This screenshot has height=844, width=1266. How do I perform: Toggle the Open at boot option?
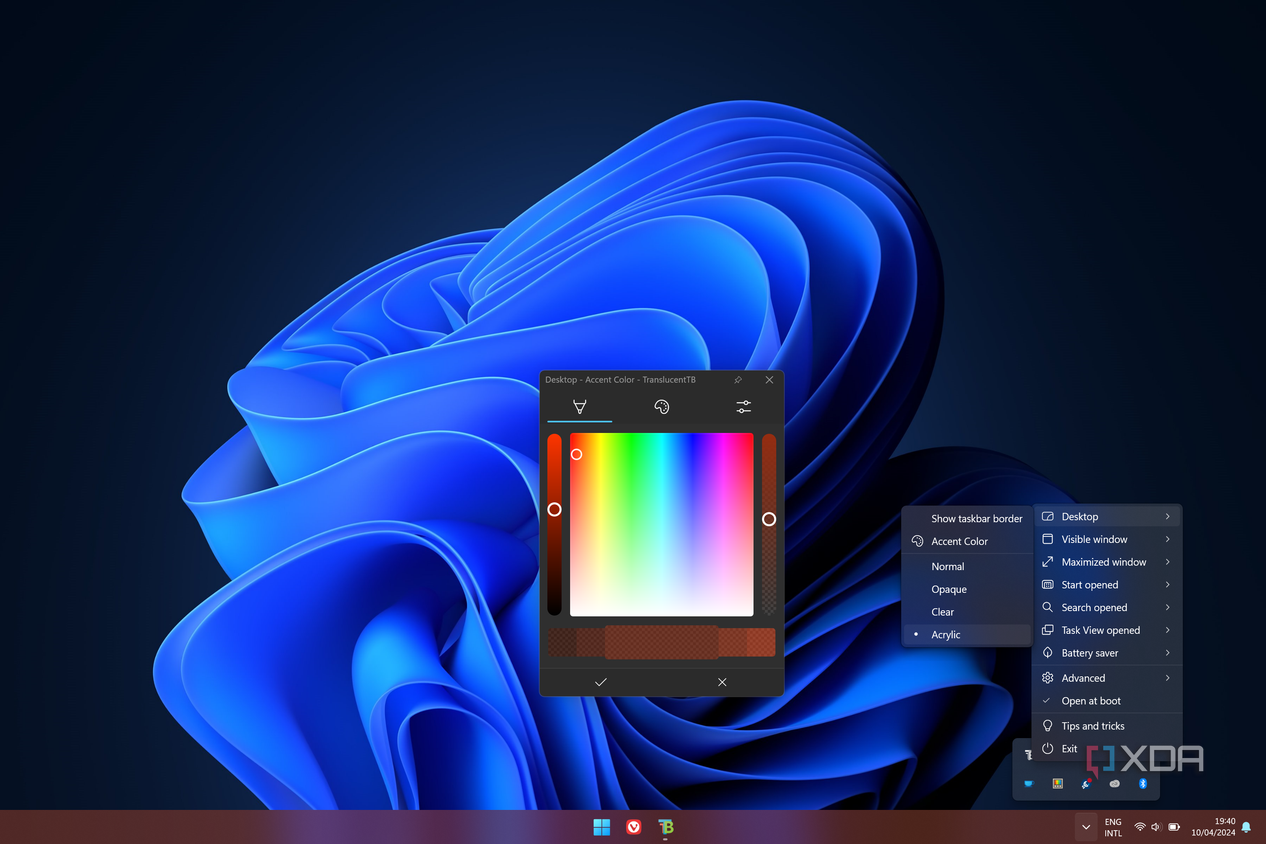(x=1107, y=701)
